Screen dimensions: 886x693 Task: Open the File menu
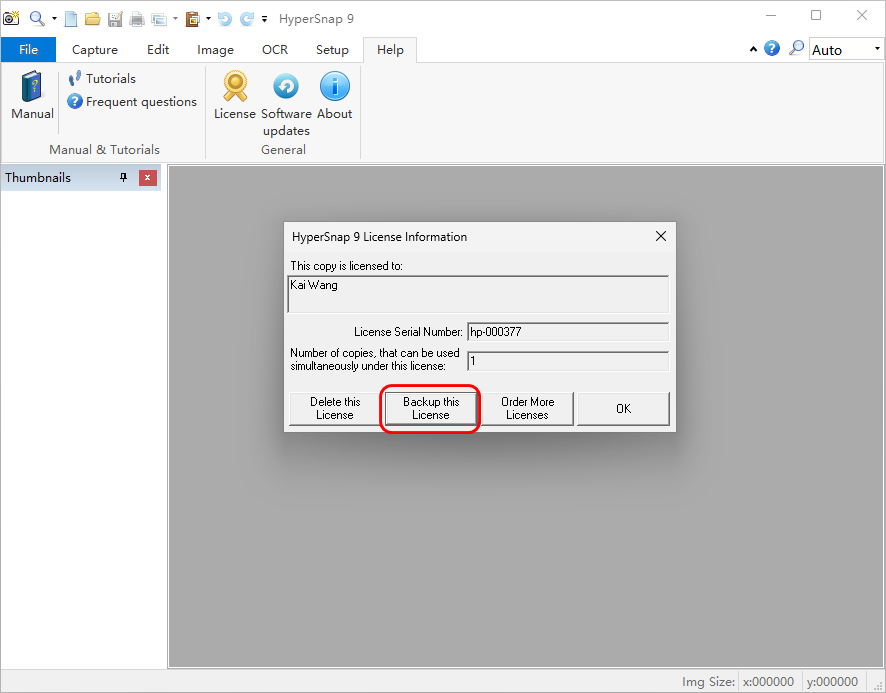pos(28,50)
